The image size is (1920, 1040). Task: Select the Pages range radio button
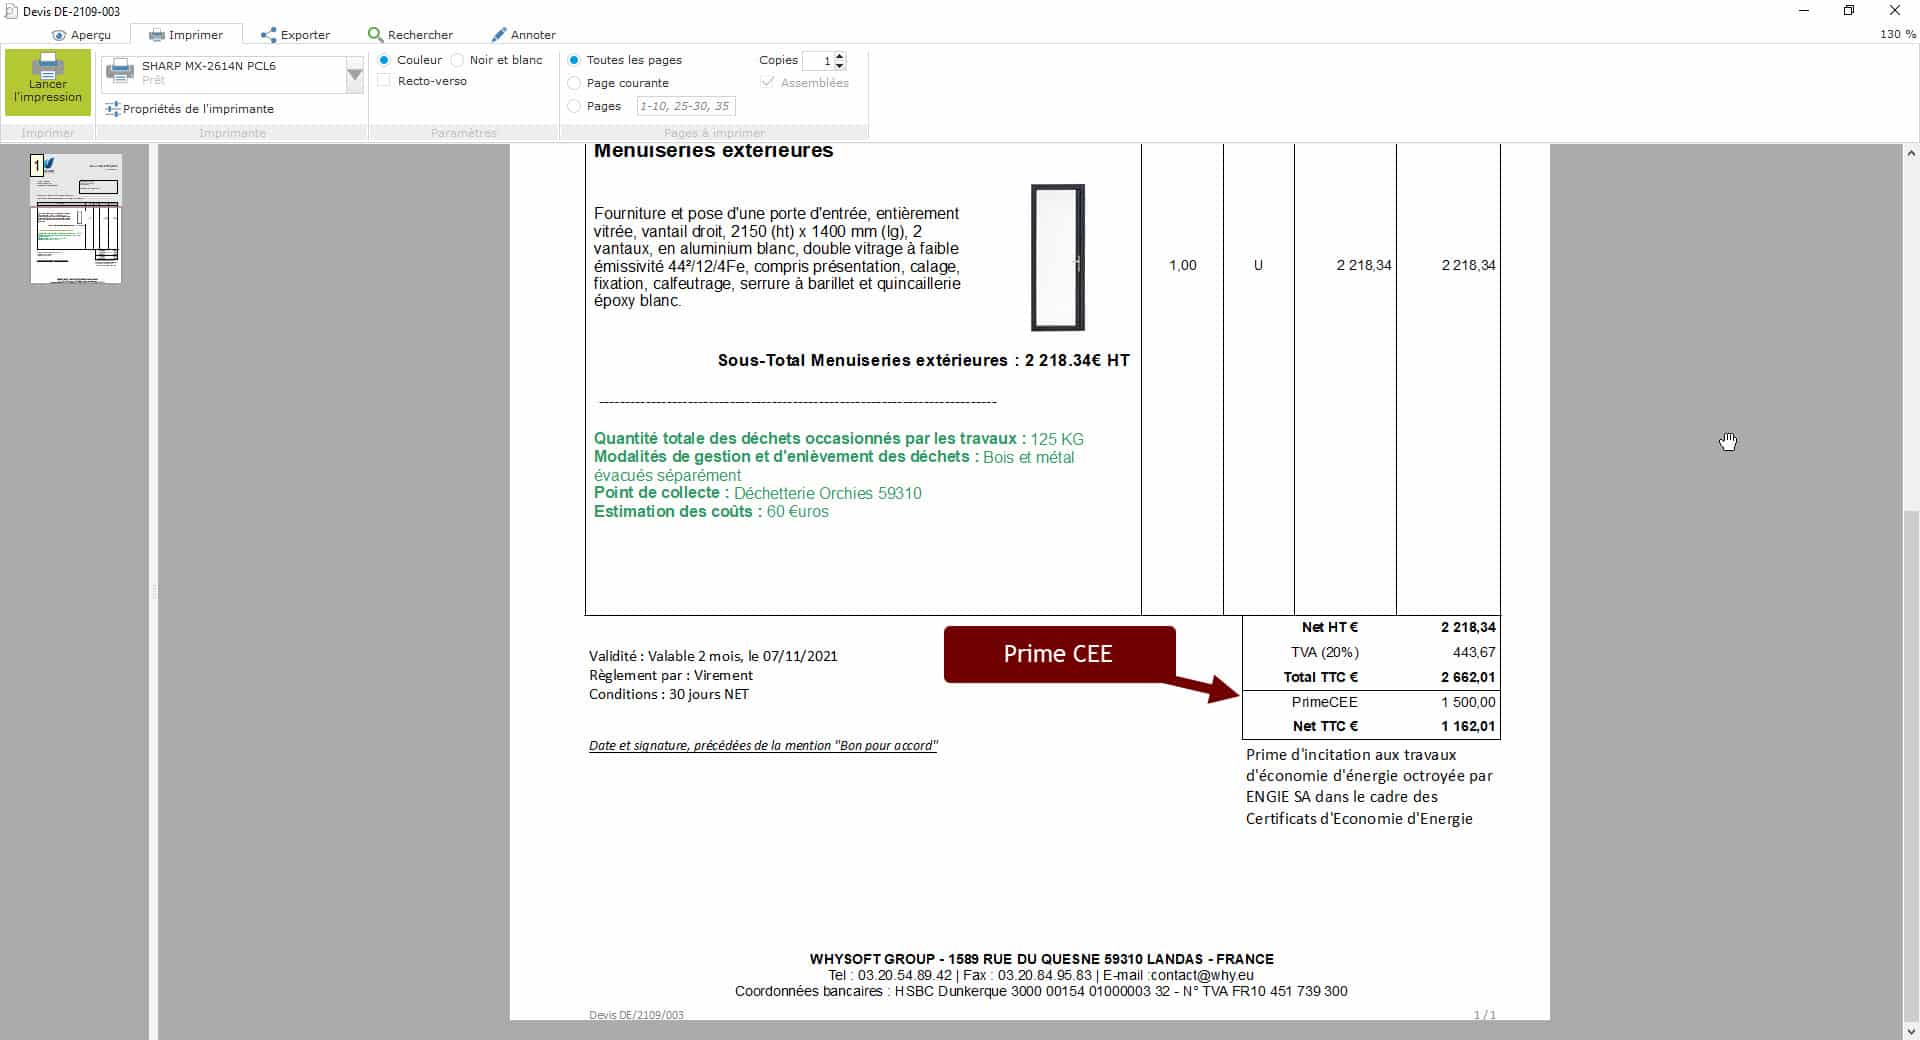tap(574, 106)
